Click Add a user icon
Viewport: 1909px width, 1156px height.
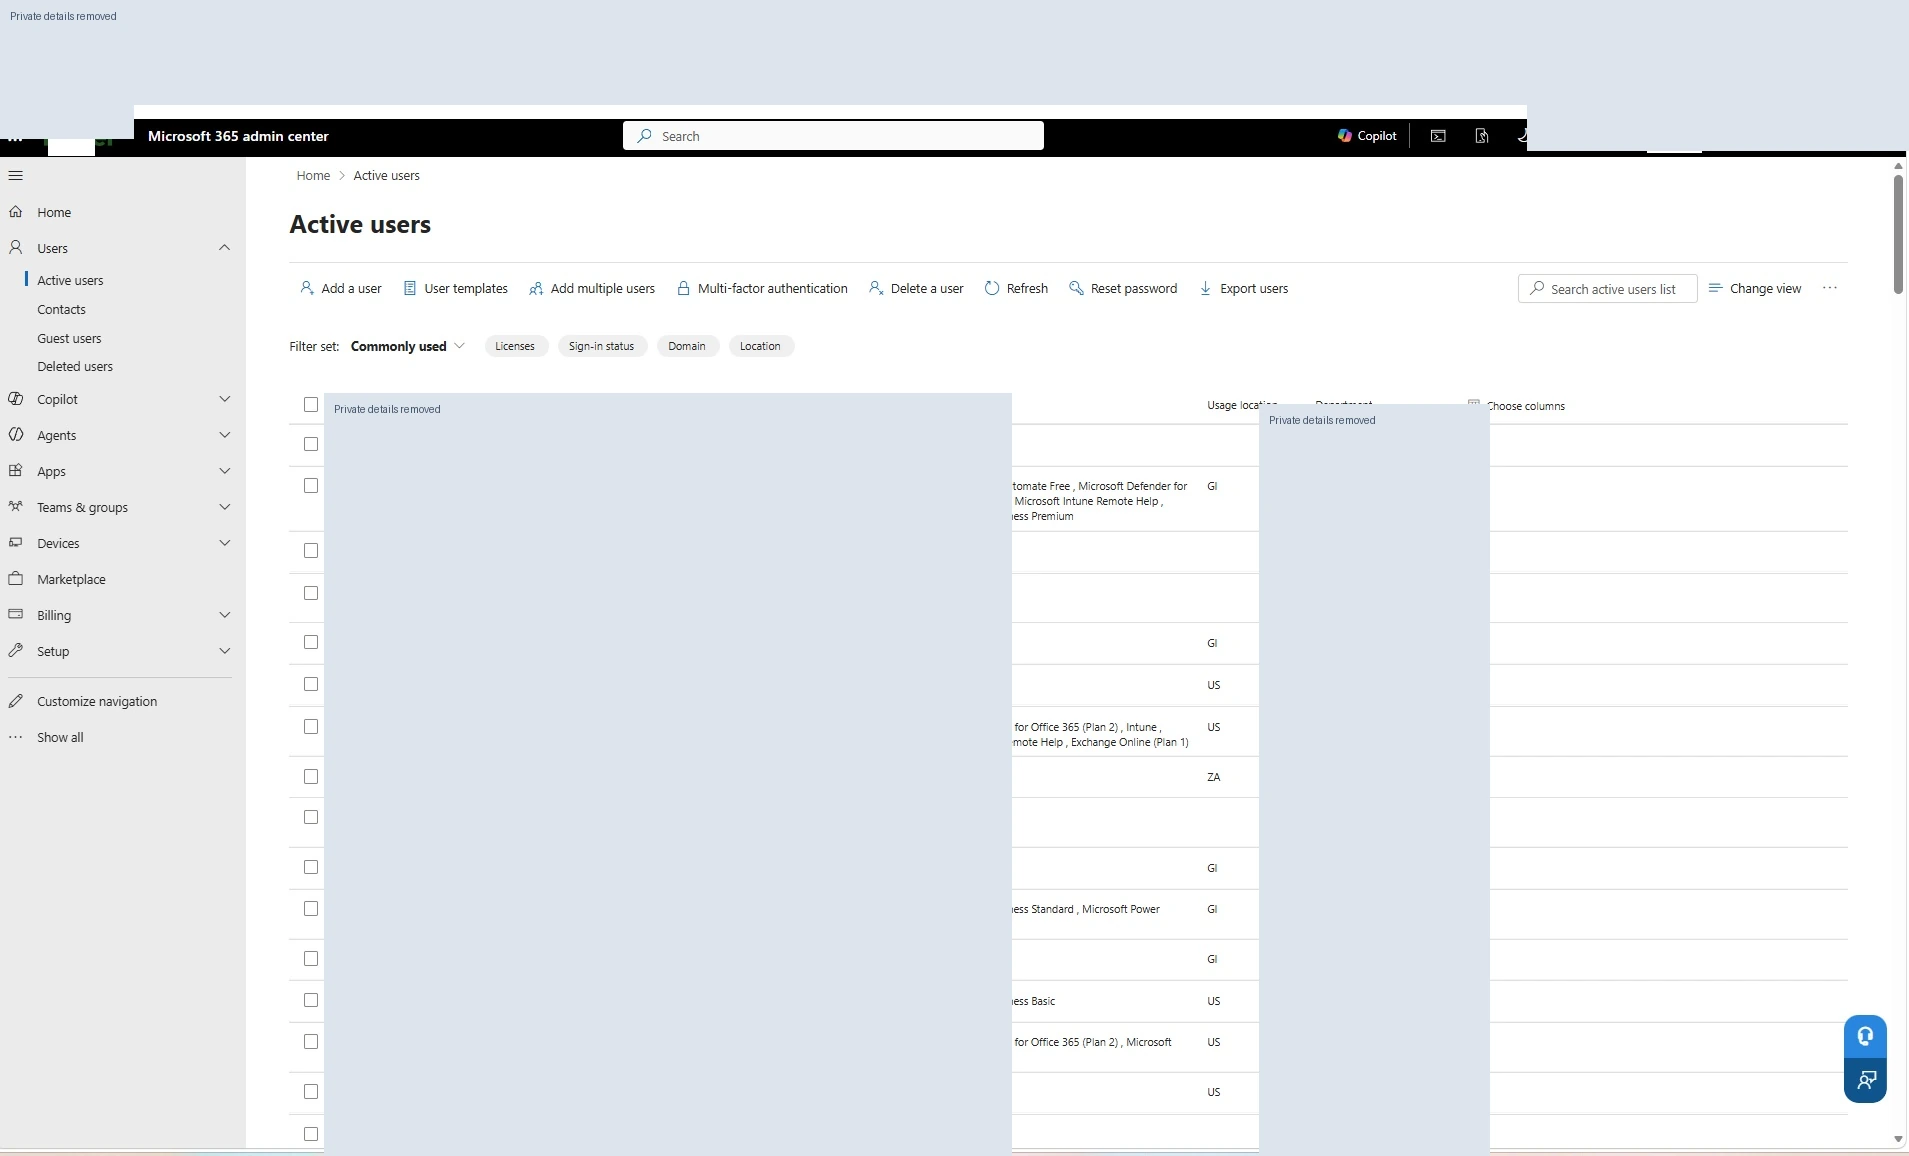(306, 288)
